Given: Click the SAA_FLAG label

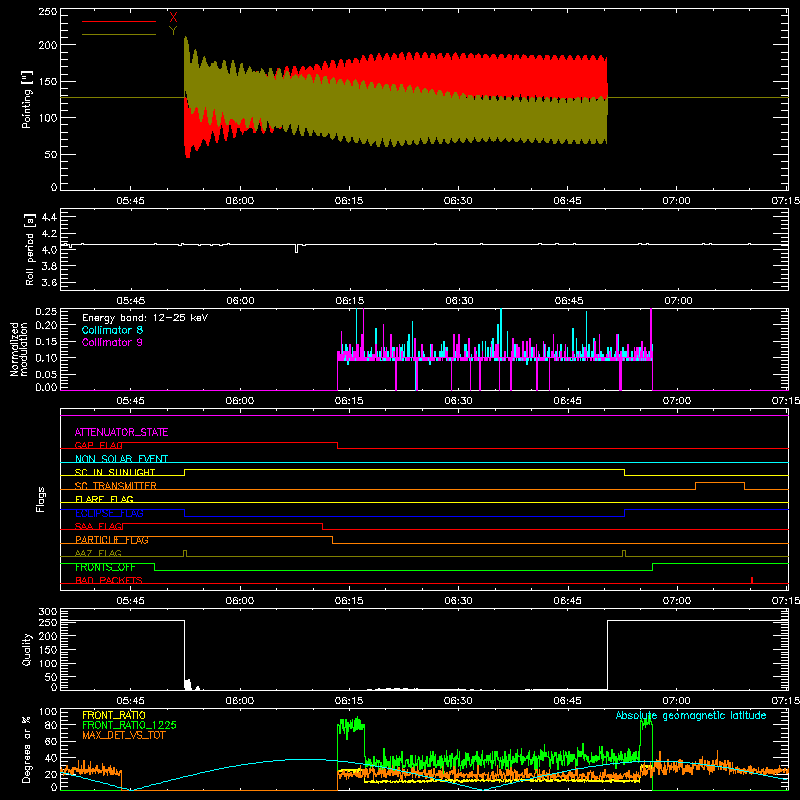Looking at the screenshot, I should click(98, 527).
